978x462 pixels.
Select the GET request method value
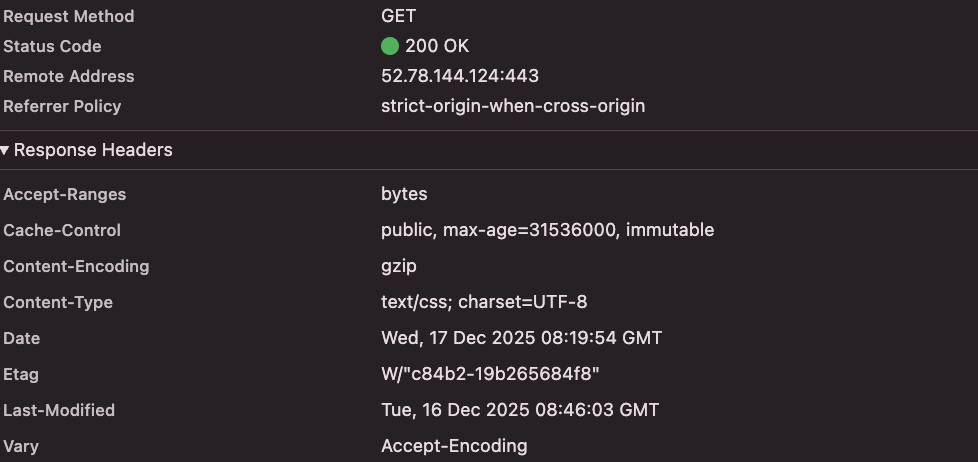click(398, 16)
